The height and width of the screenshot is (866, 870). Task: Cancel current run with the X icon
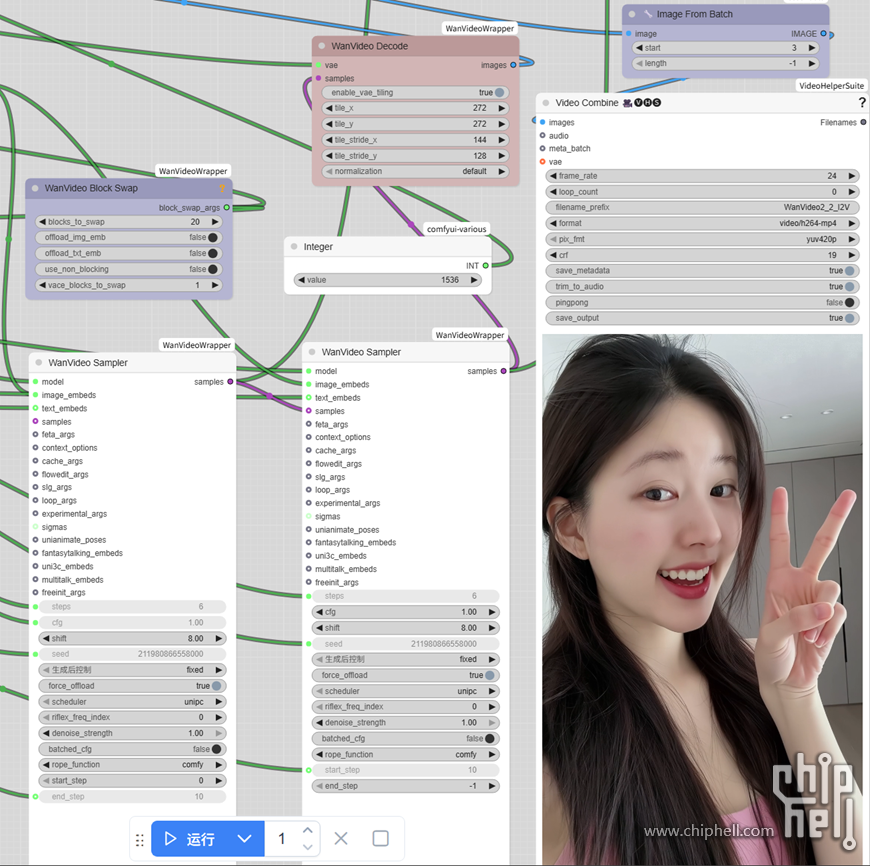(x=341, y=838)
